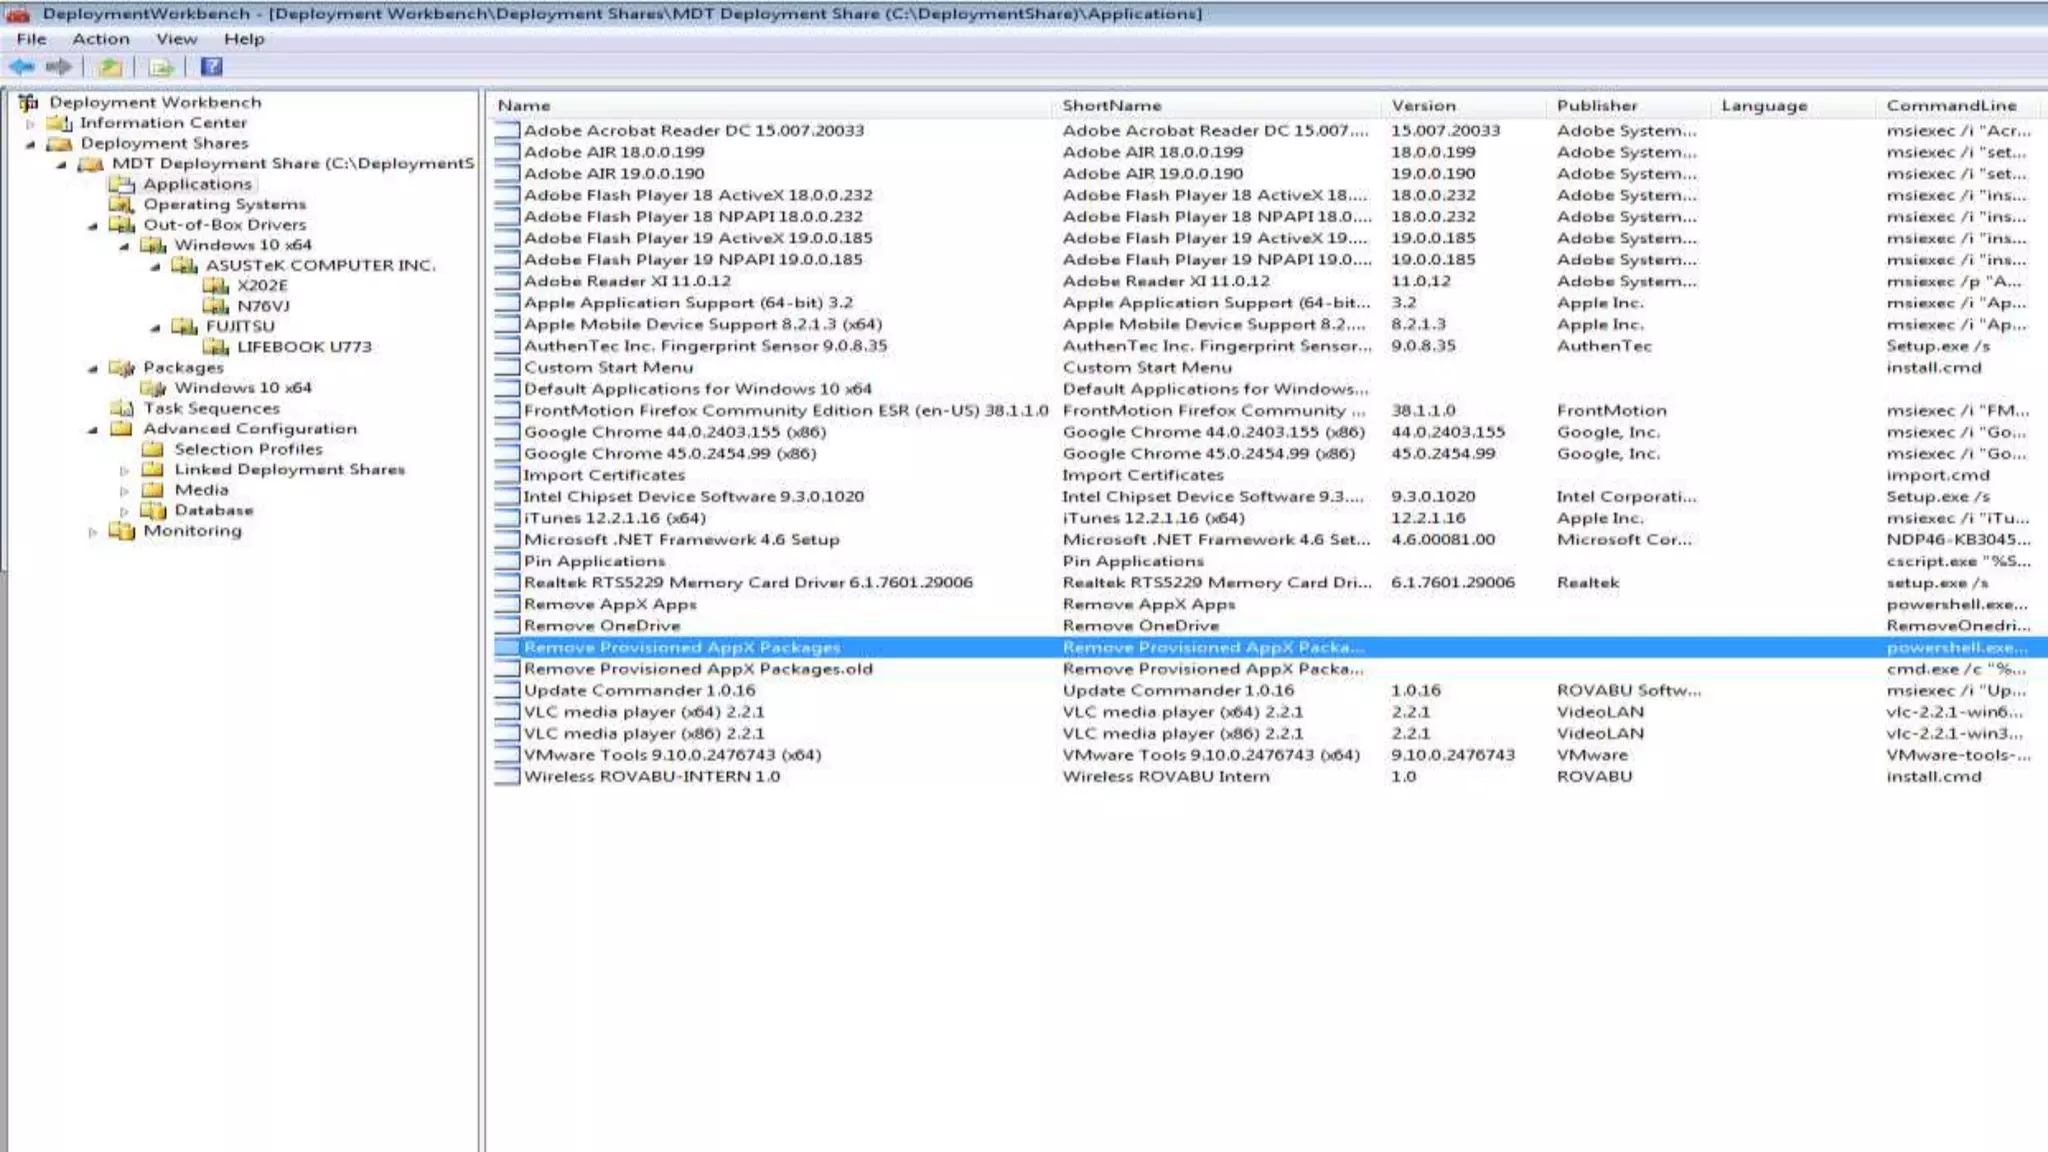The width and height of the screenshot is (2048, 1152).
Task: Sort by the Publisher column header
Action: pyautogui.click(x=1630, y=105)
